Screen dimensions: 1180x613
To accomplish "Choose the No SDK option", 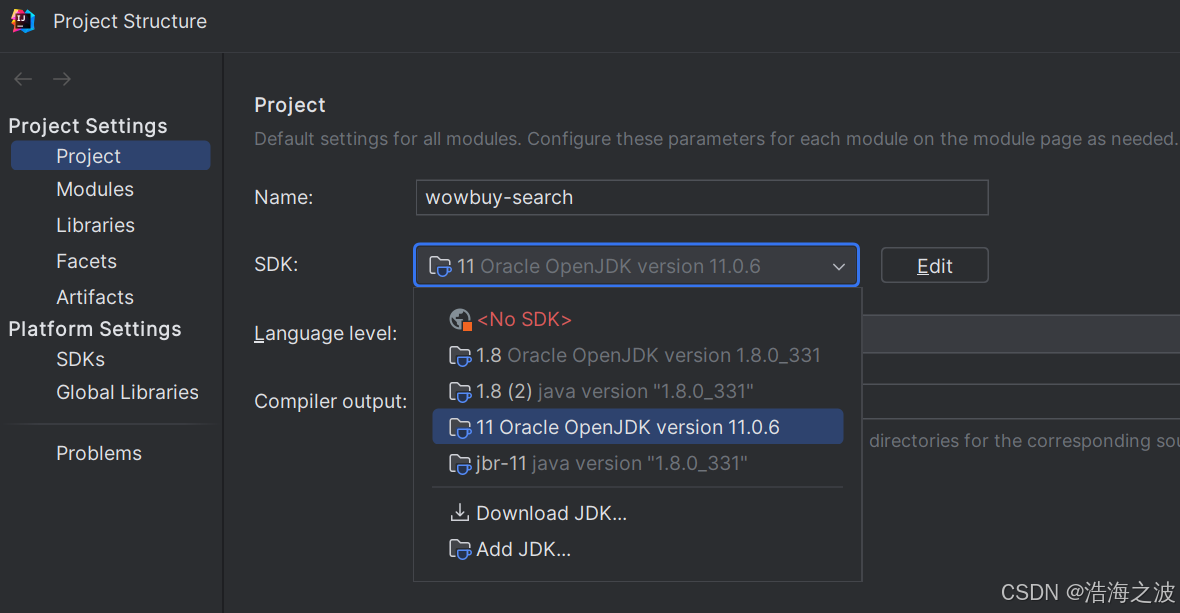I will (524, 319).
